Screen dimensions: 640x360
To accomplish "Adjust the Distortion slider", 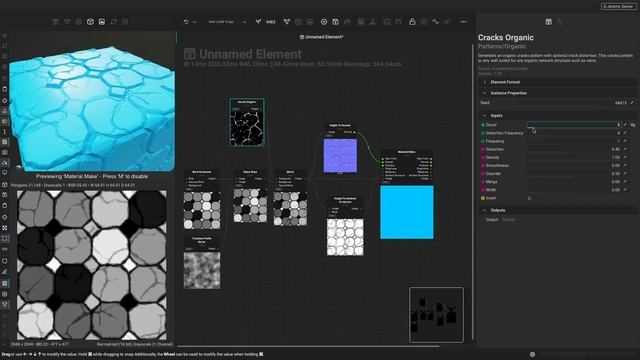I will click(574, 149).
